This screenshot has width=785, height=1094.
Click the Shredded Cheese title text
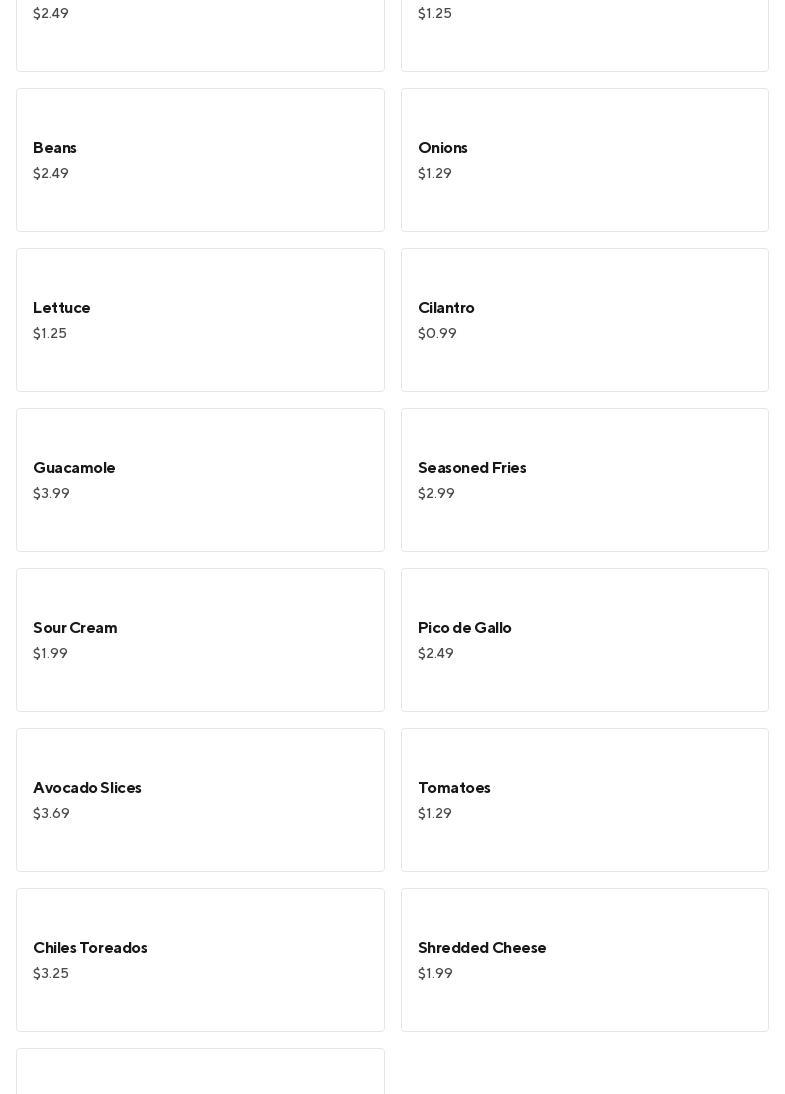point(482,948)
